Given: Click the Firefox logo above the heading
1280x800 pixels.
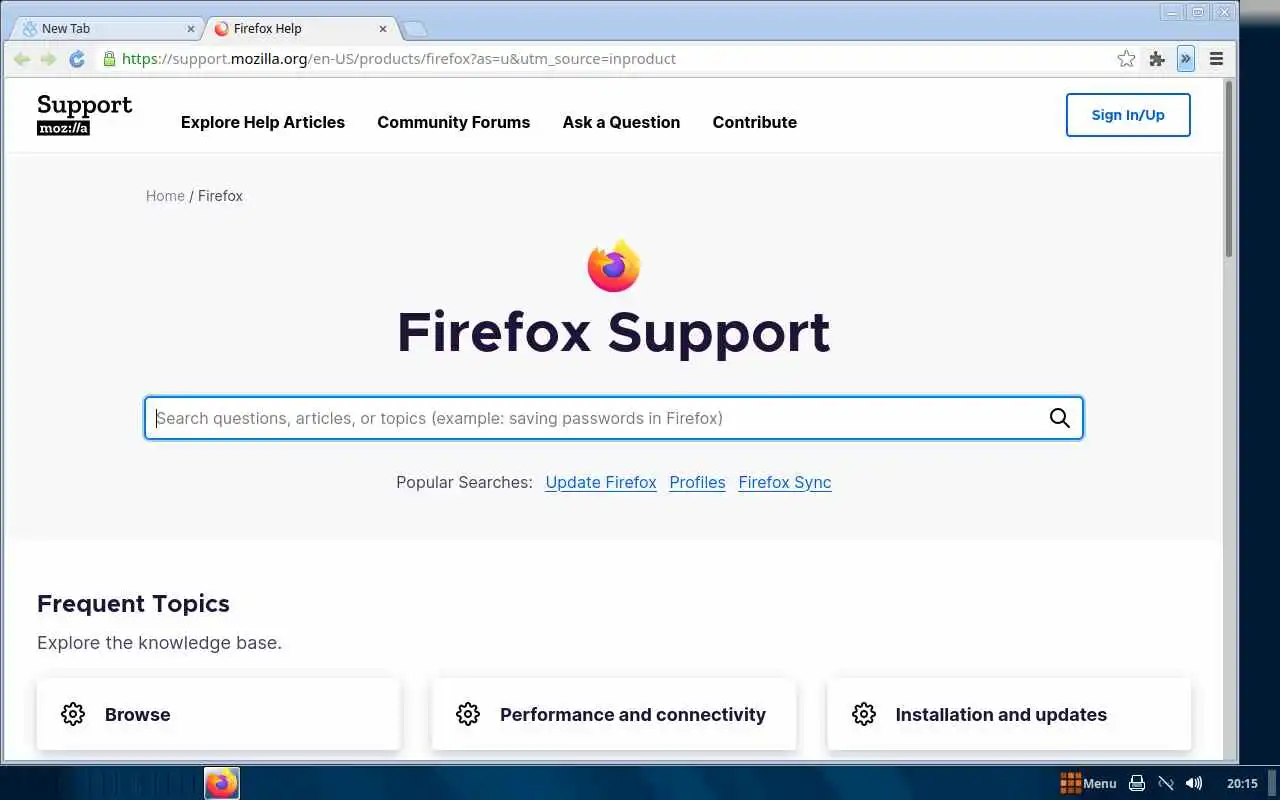Looking at the screenshot, I should point(613,266).
